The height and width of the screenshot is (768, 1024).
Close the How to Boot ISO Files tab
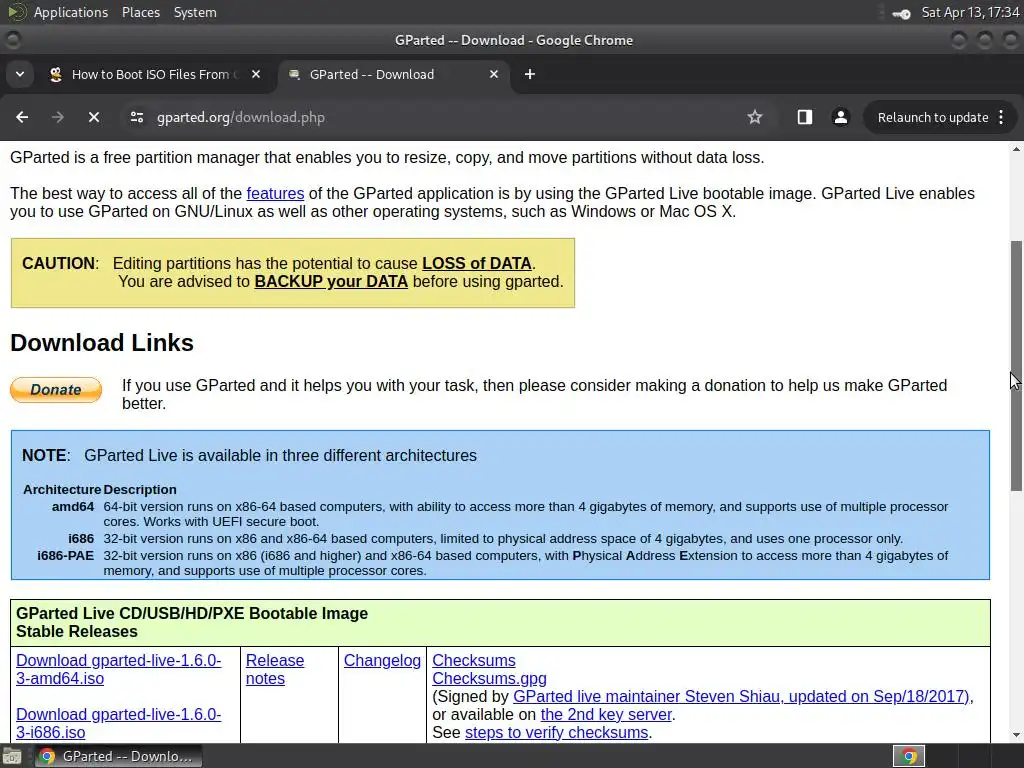tap(256, 74)
